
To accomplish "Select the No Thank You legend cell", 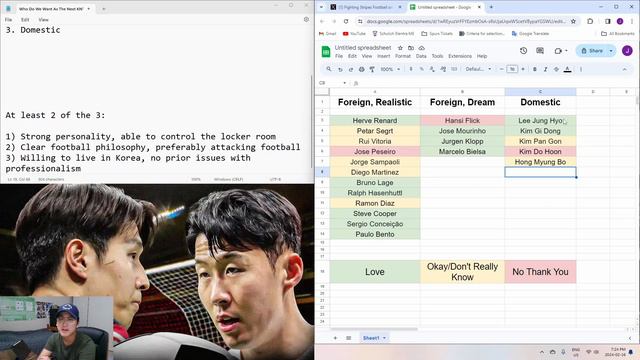I will 540,271.
